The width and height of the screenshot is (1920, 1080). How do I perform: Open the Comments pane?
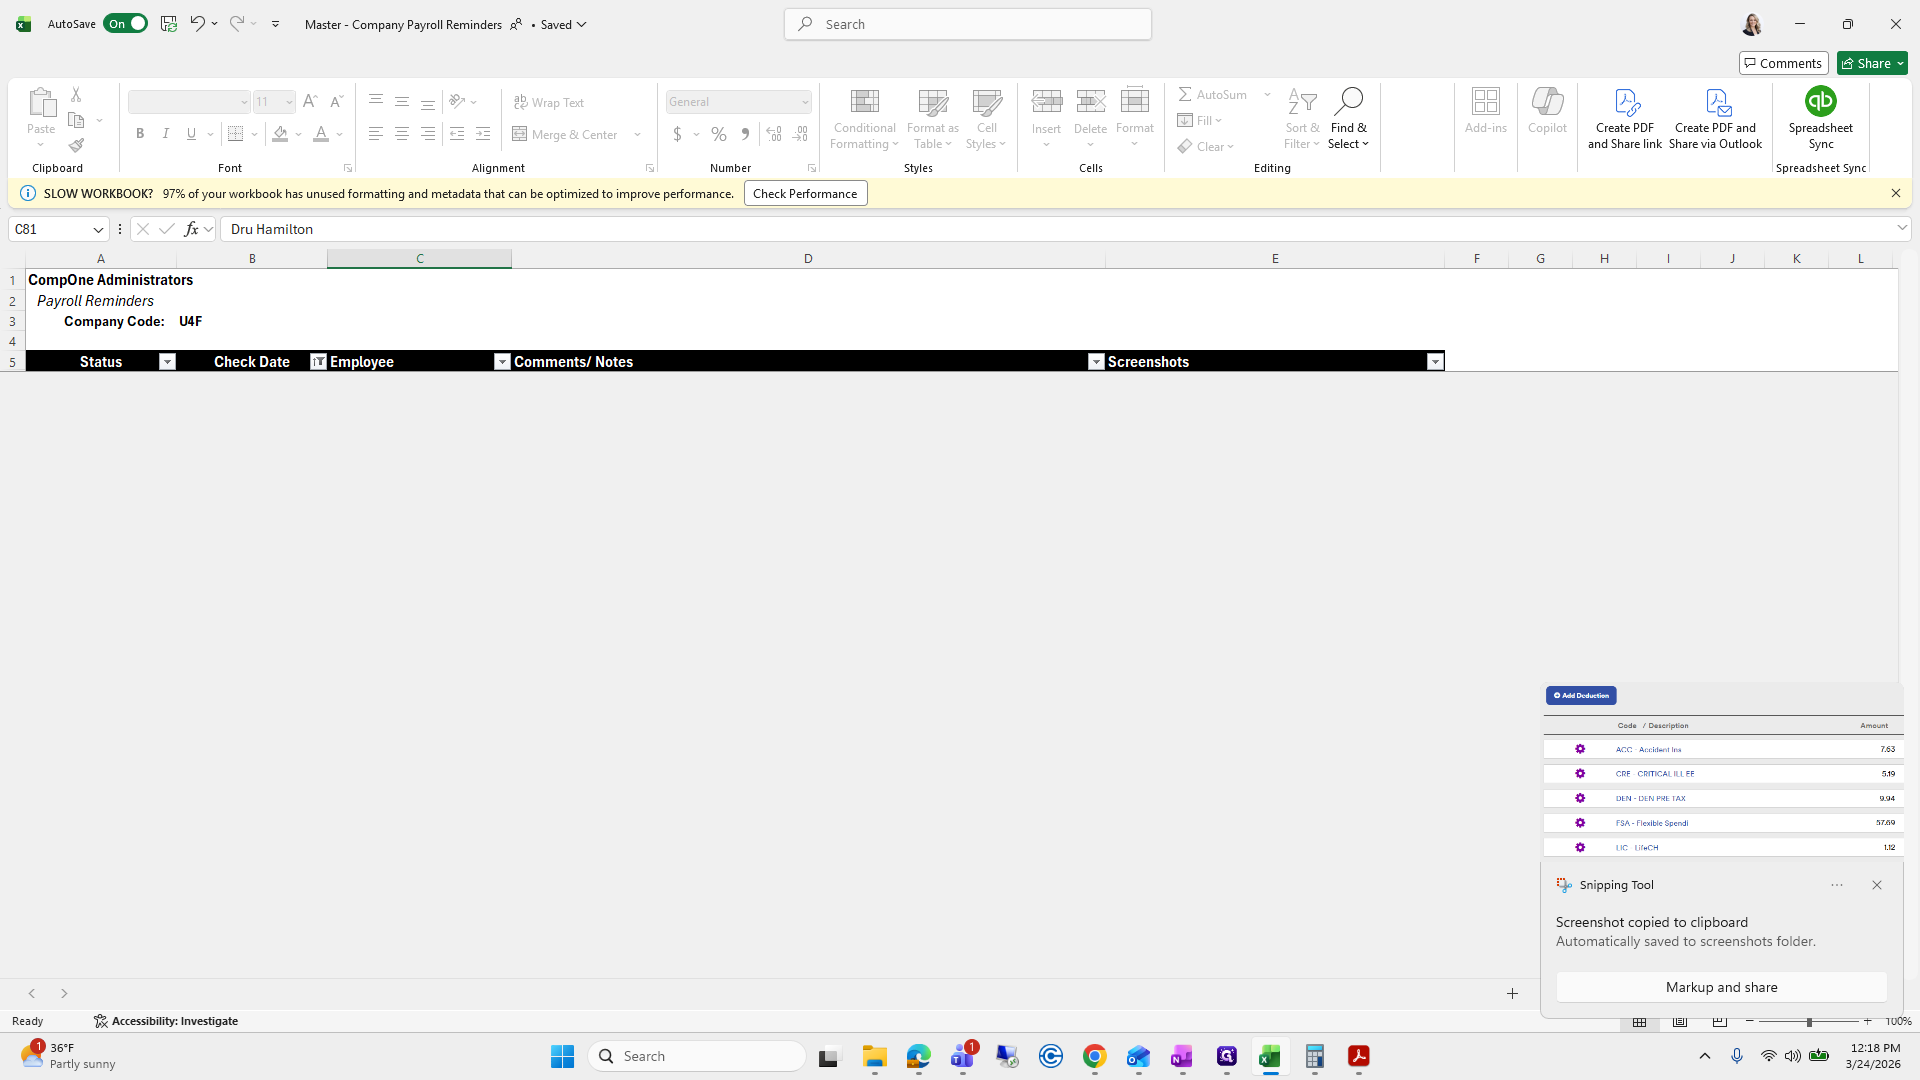point(1783,63)
